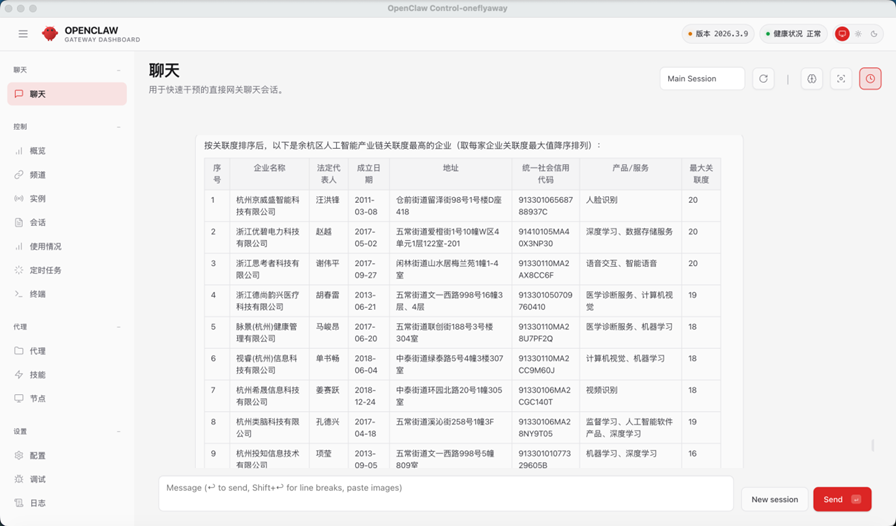
Task: Send the message with Send button
Action: pos(842,499)
